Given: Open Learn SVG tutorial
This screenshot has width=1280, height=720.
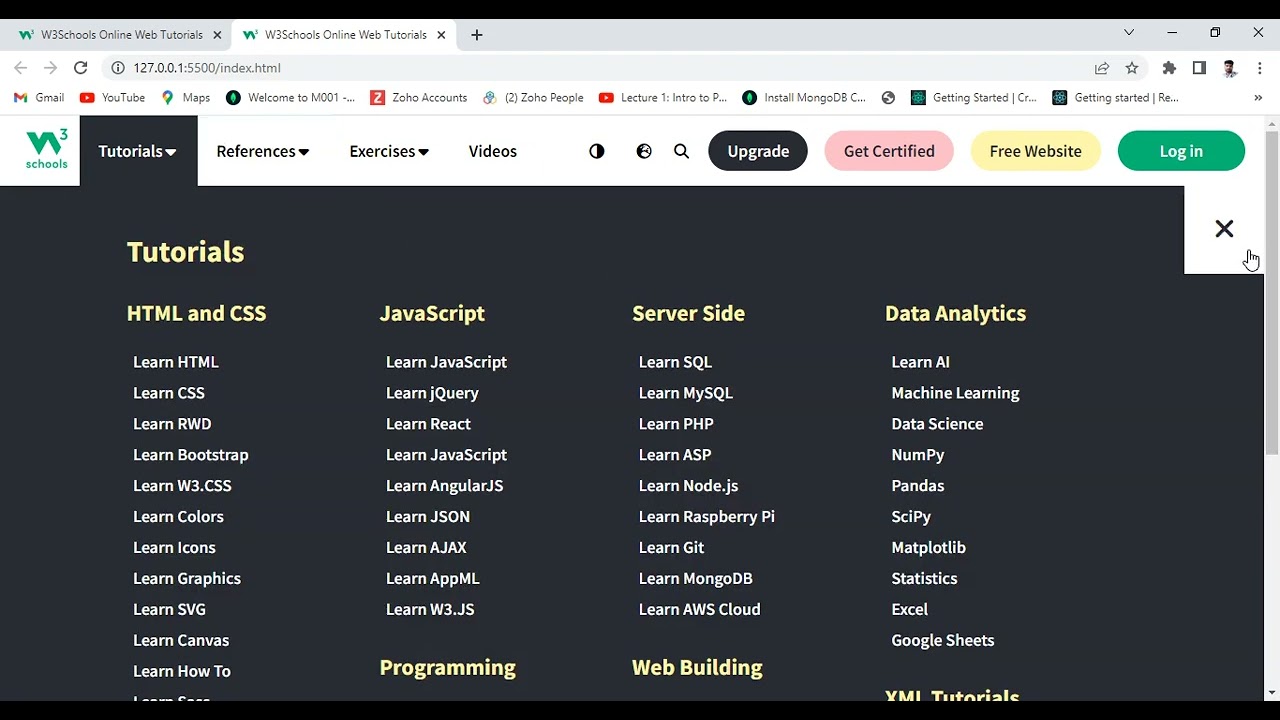Looking at the screenshot, I should [169, 610].
